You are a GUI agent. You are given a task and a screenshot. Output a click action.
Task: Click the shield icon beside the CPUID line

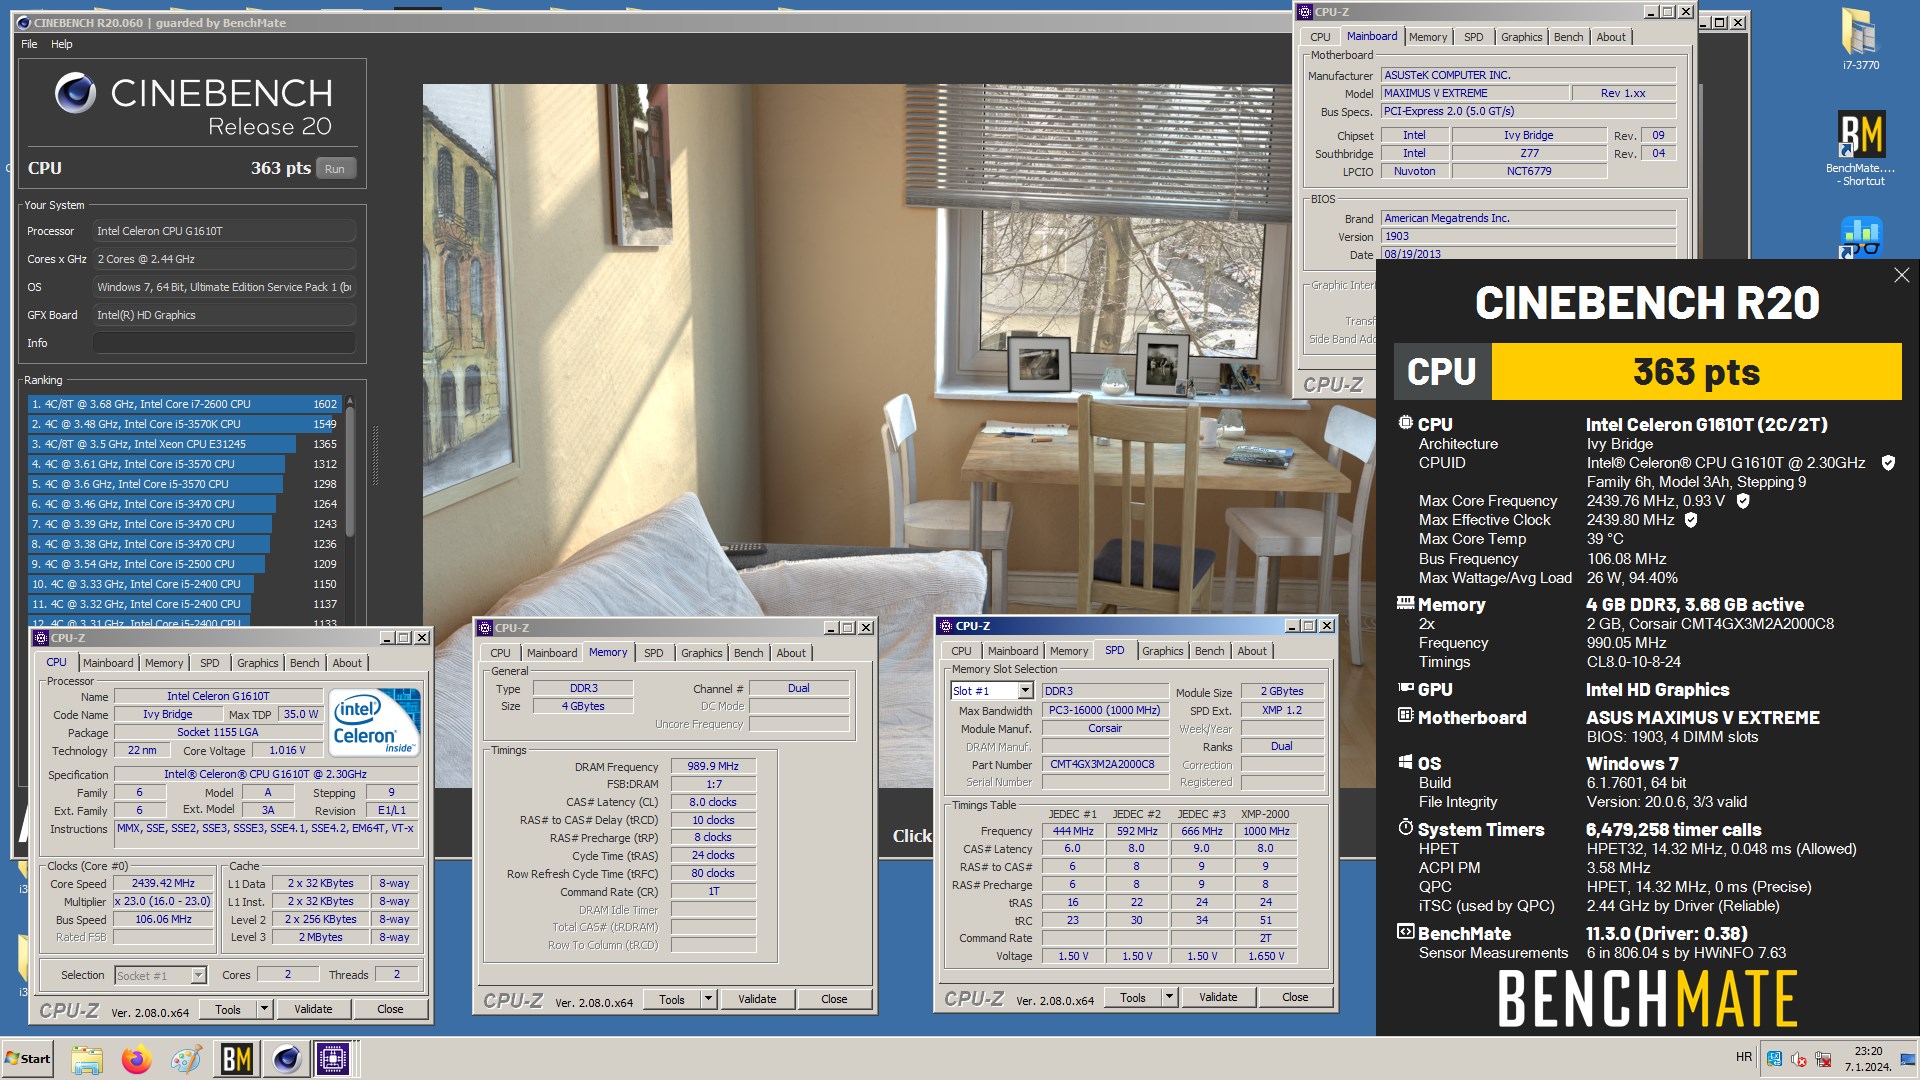[x=1888, y=463]
